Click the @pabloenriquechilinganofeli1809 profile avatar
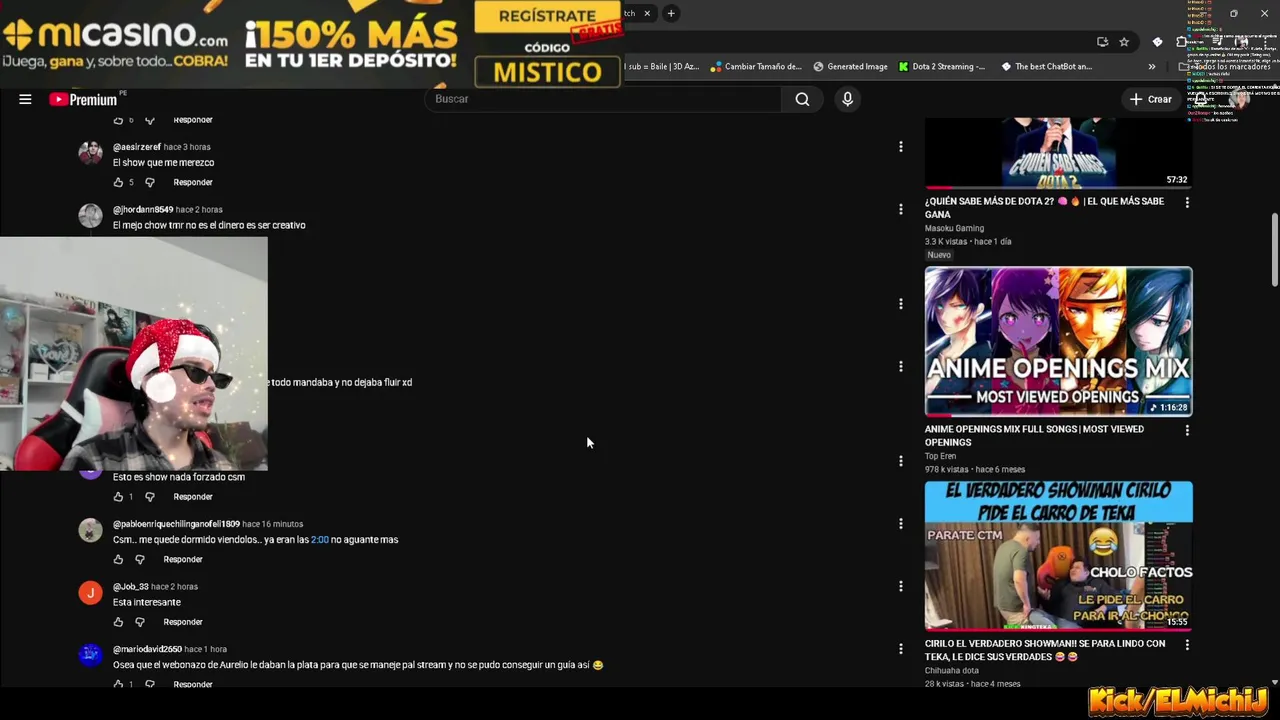The image size is (1280, 720). [x=91, y=530]
